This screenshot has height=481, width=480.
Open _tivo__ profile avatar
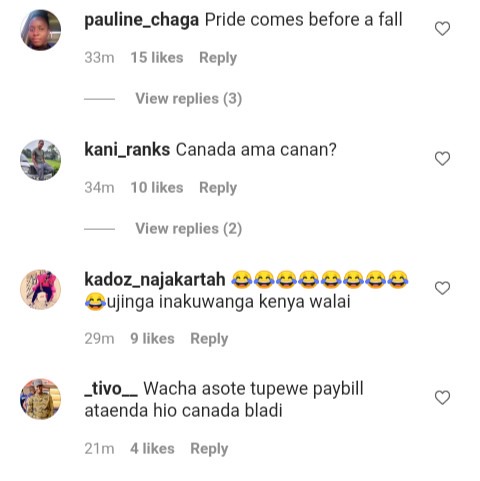41,399
